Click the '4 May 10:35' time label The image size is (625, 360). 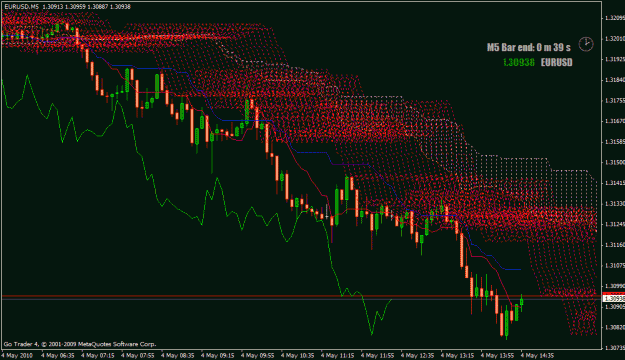pos(297,355)
